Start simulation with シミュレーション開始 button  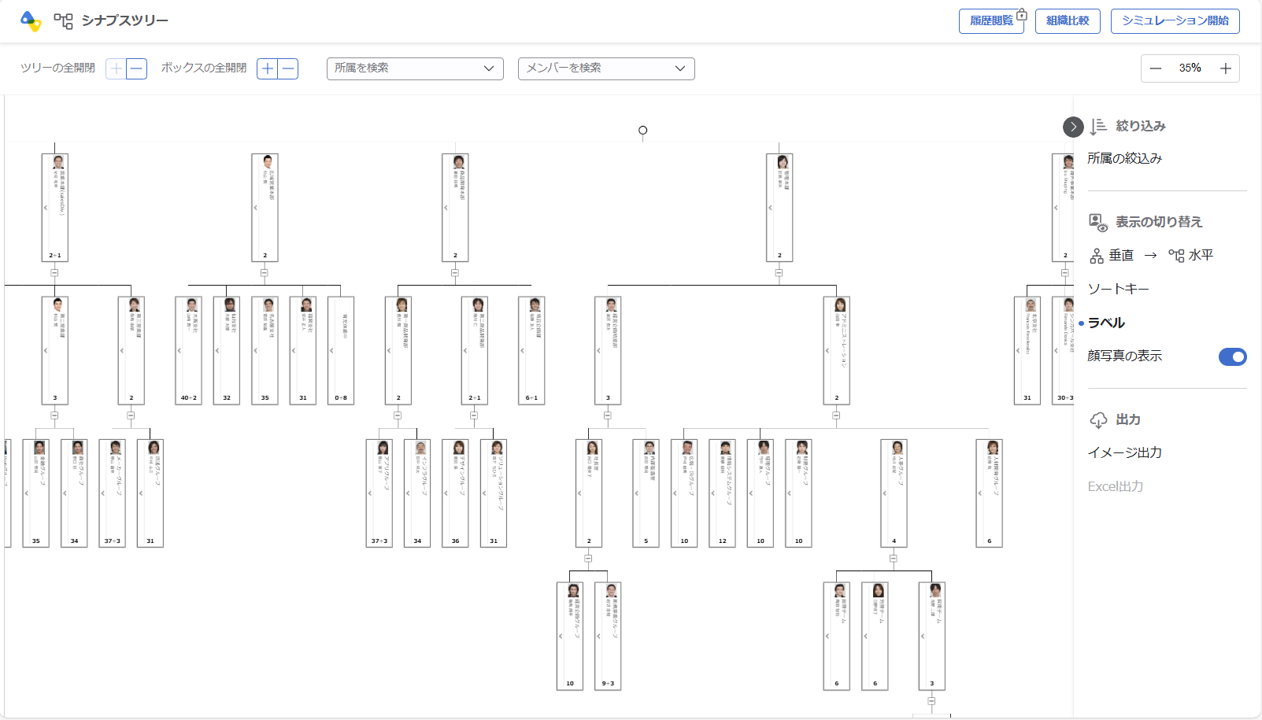(x=1174, y=21)
